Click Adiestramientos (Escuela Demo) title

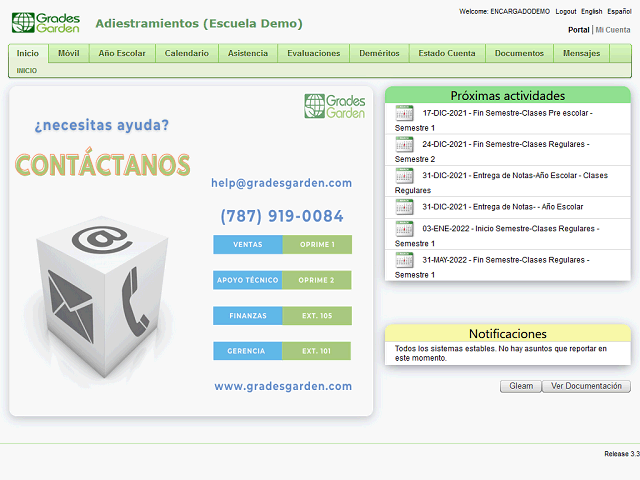point(199,24)
